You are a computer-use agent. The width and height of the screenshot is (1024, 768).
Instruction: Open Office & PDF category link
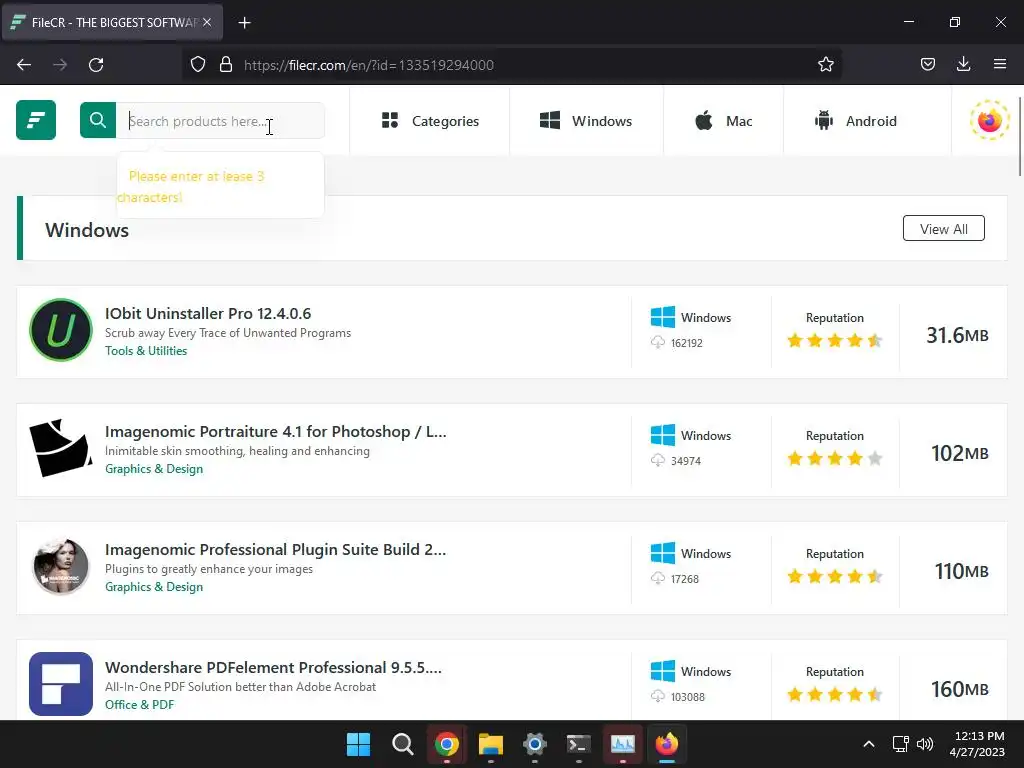point(140,705)
